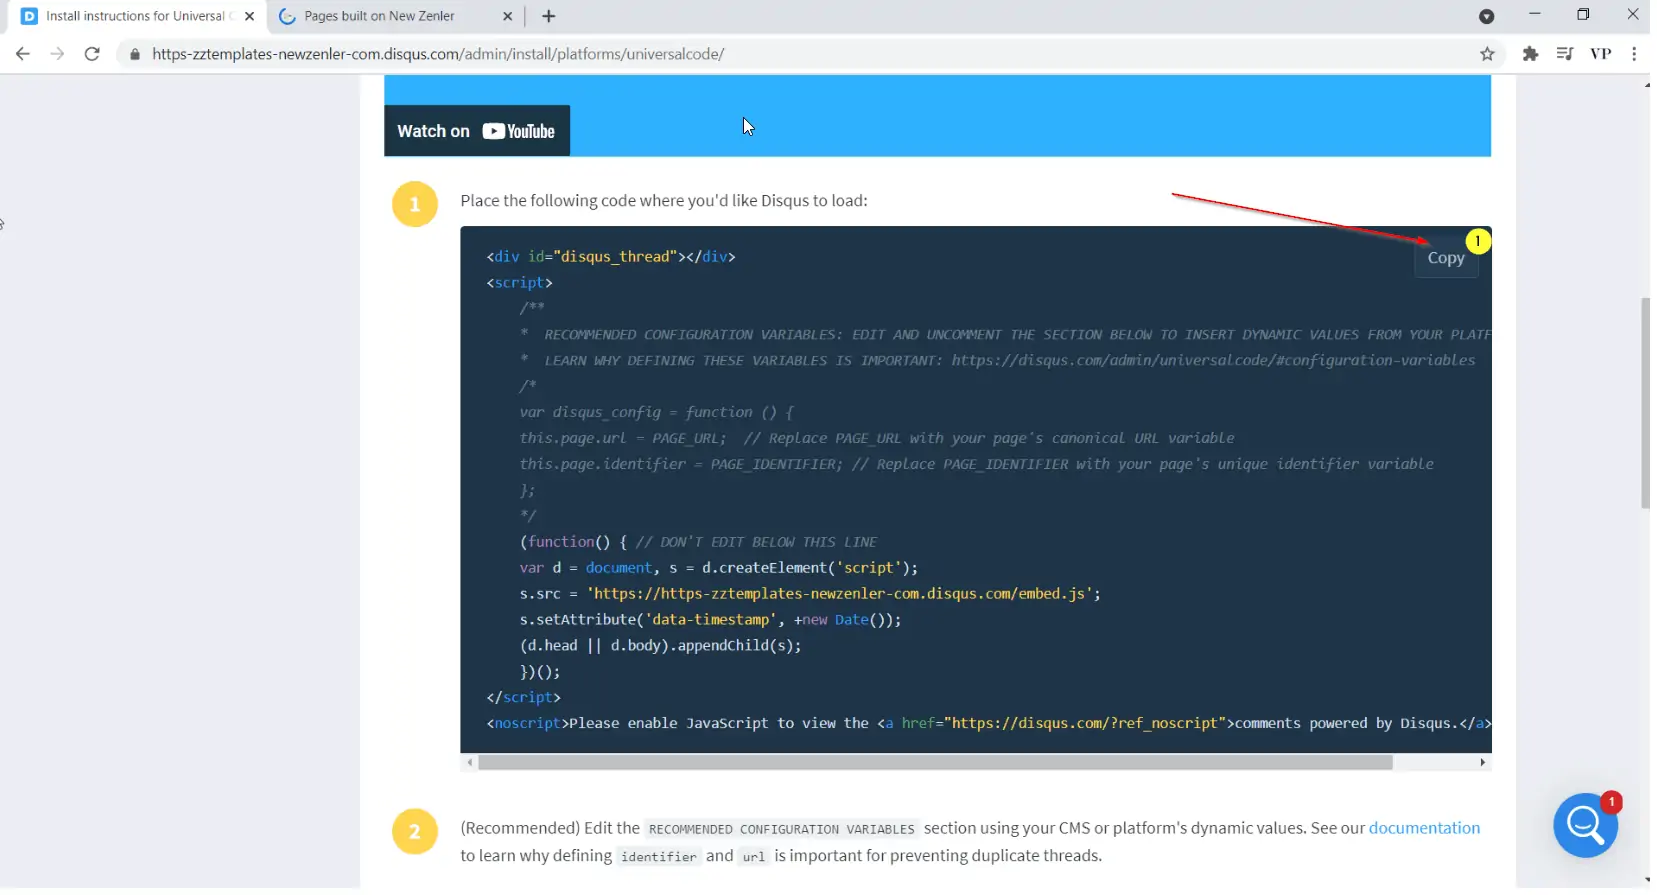Close the Pages built on New Zenler tab
The image size is (1657, 895).
point(507,16)
